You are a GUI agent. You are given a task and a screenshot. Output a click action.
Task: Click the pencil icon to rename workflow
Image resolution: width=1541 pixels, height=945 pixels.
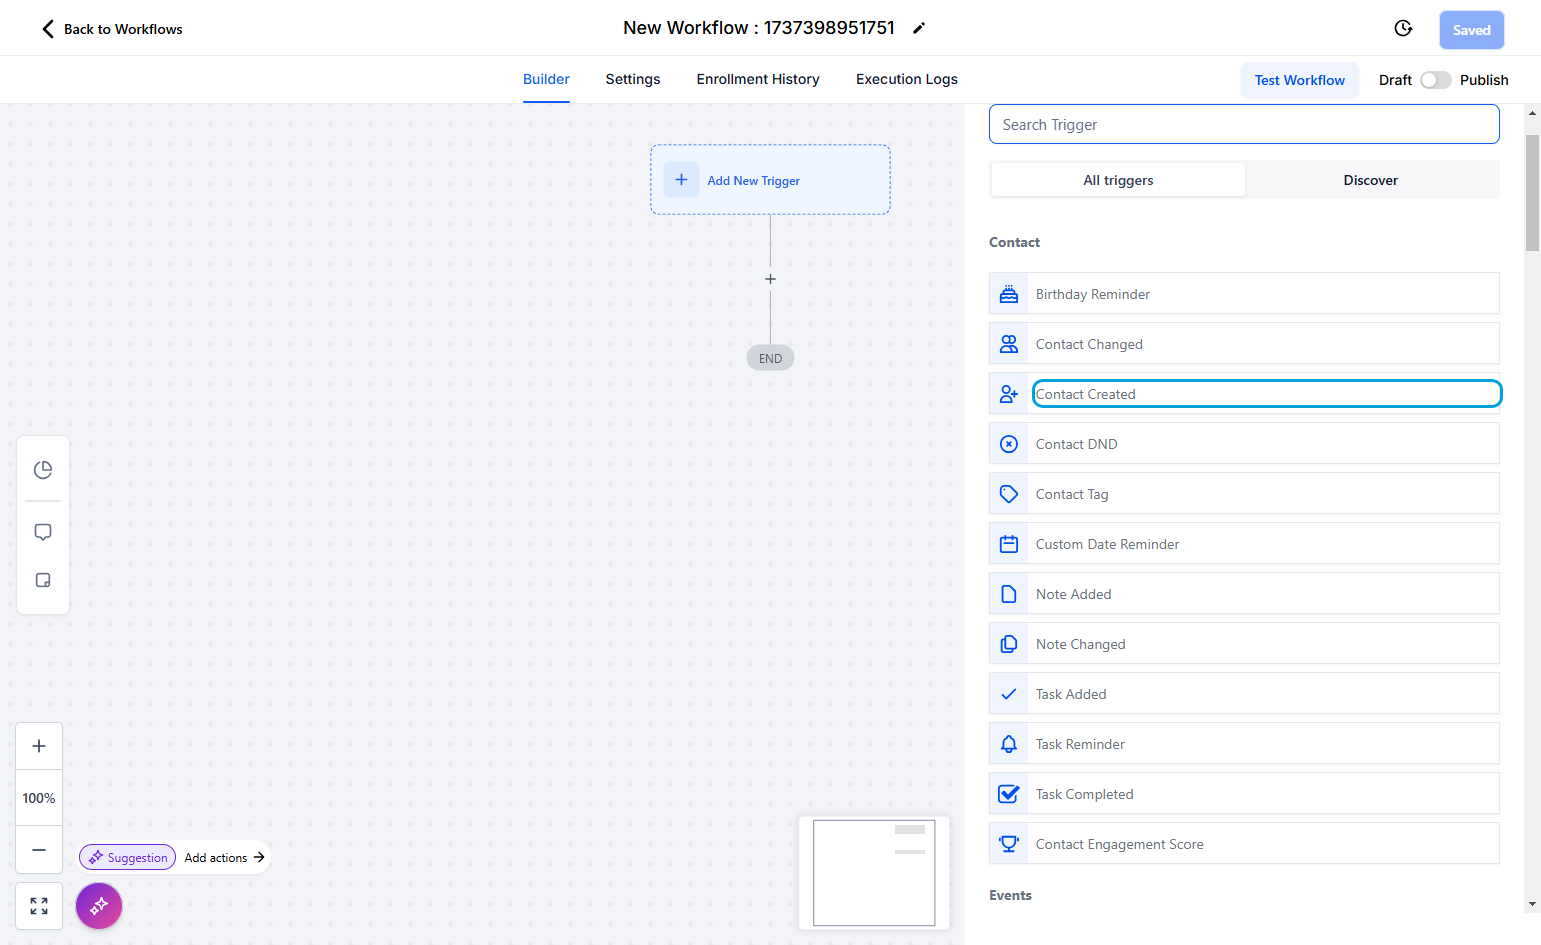pos(919,28)
